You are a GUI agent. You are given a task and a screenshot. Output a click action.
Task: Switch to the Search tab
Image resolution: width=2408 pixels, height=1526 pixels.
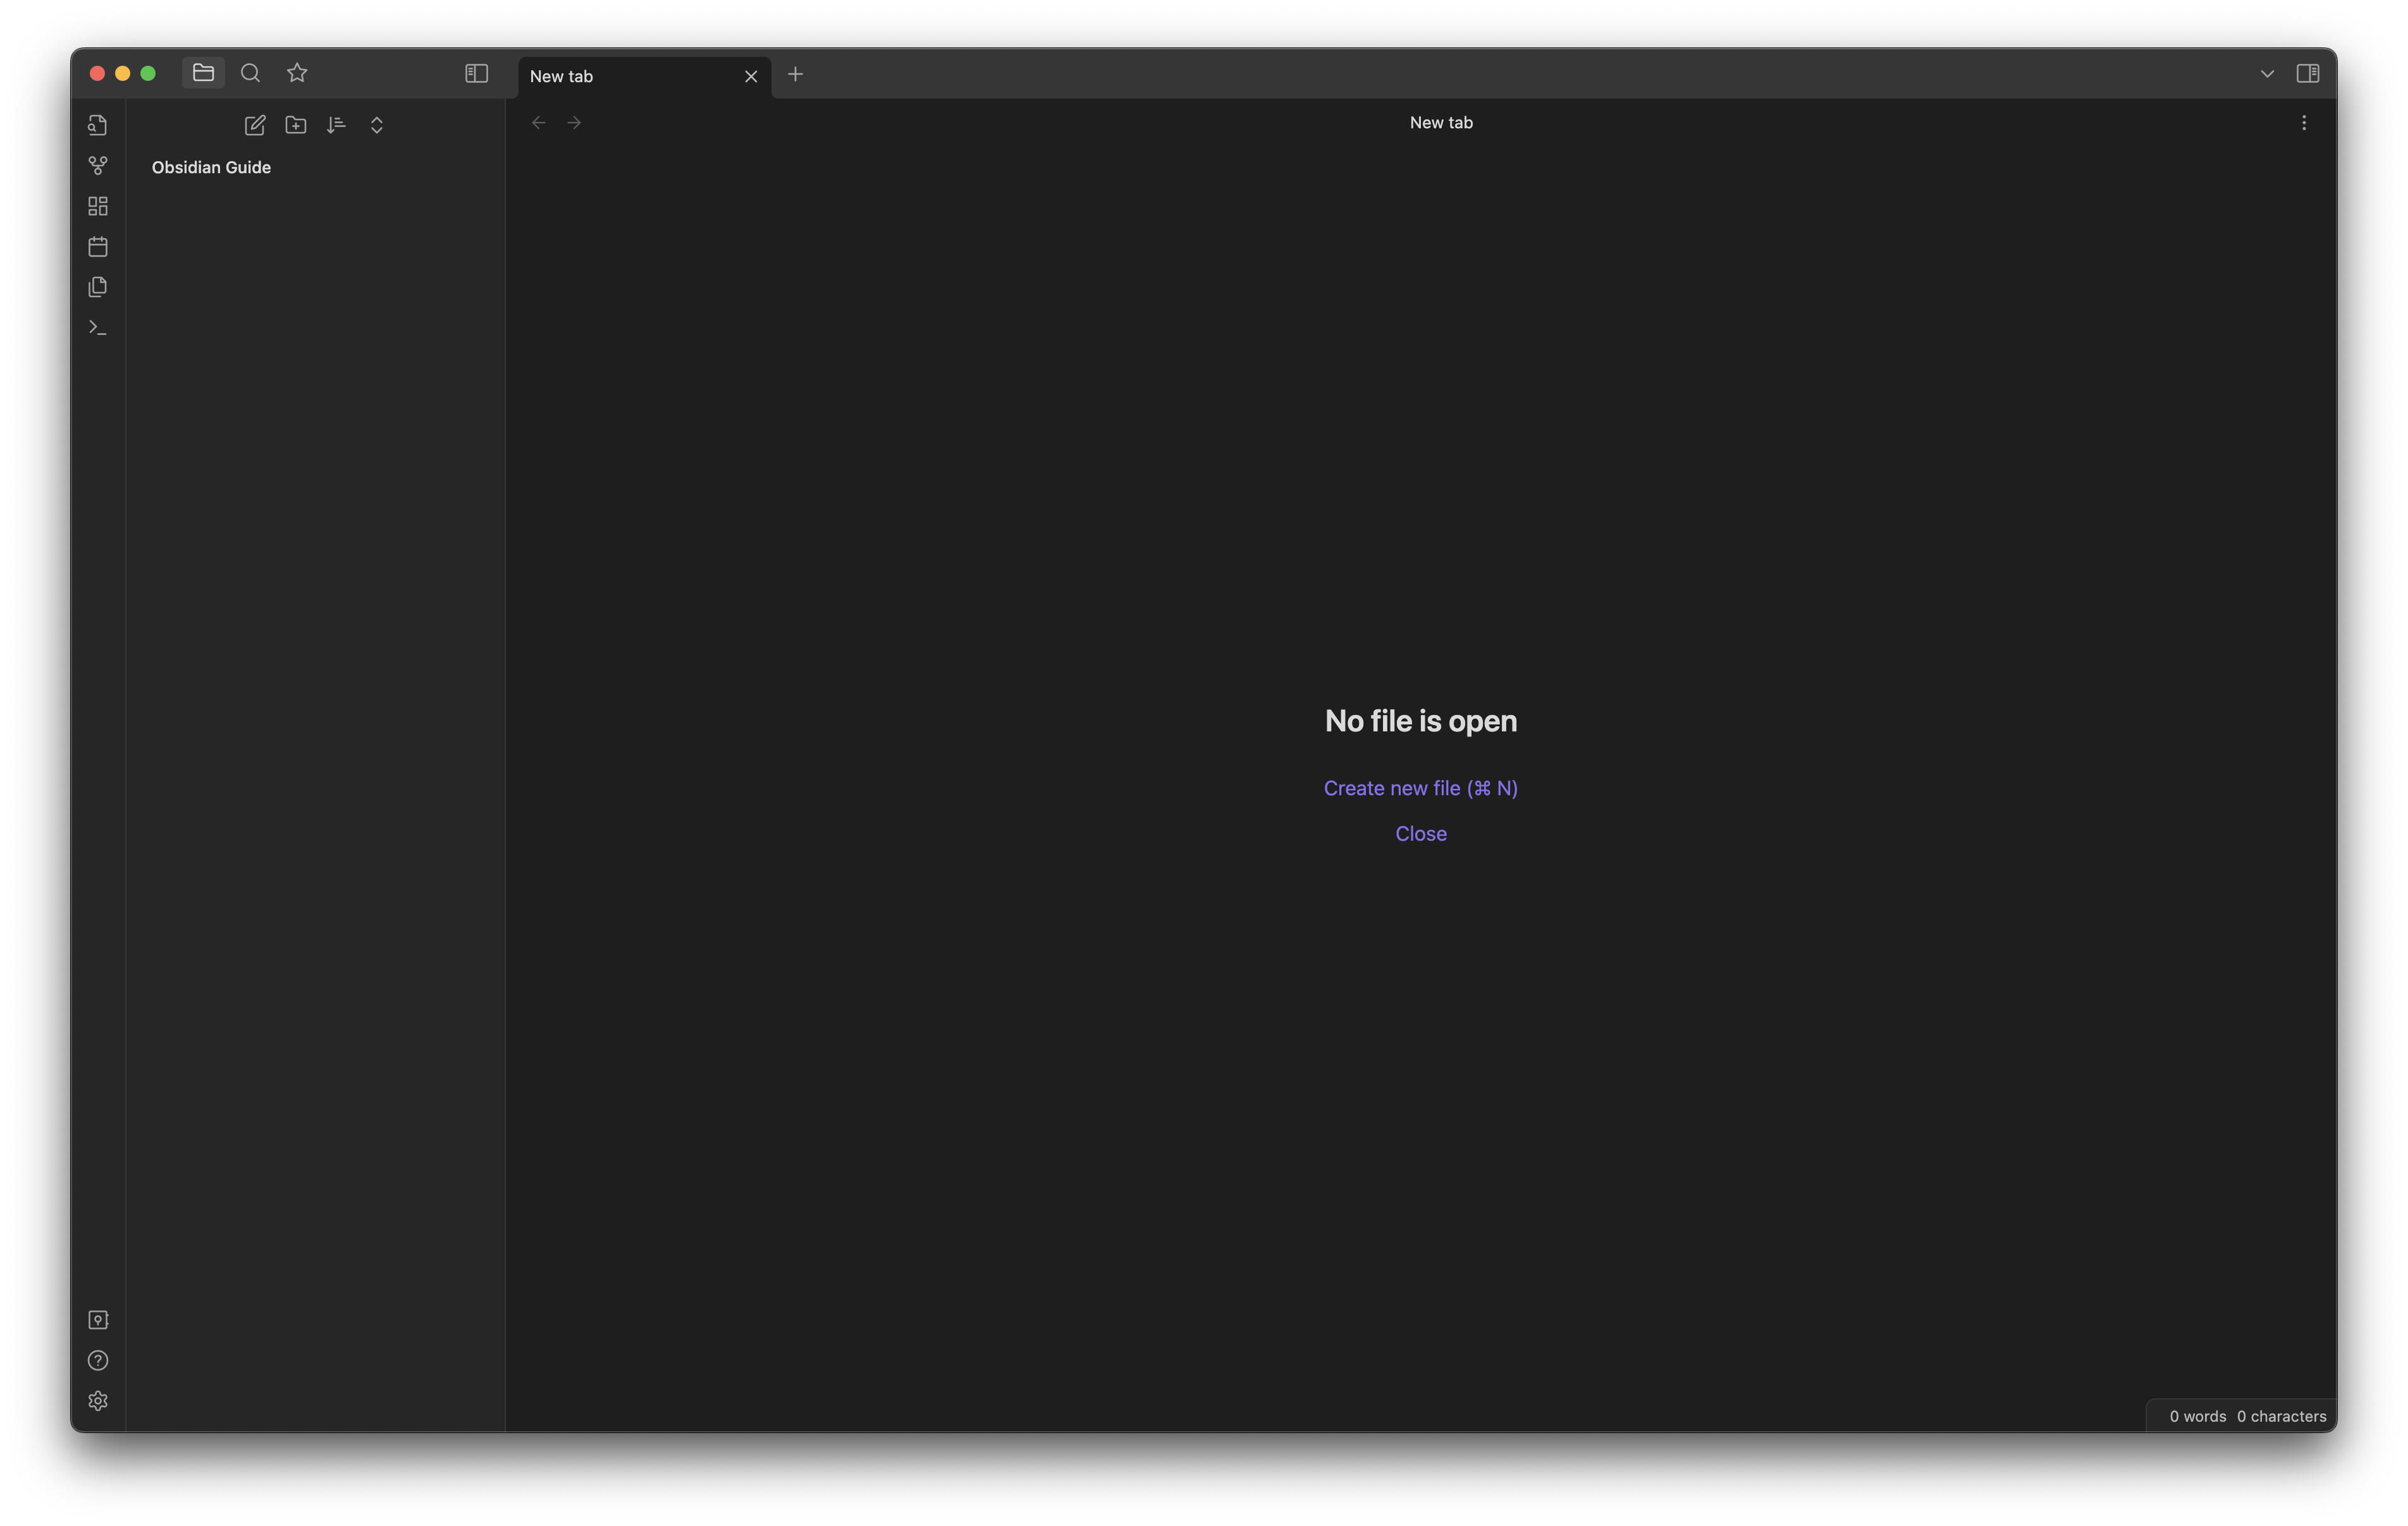click(x=251, y=73)
